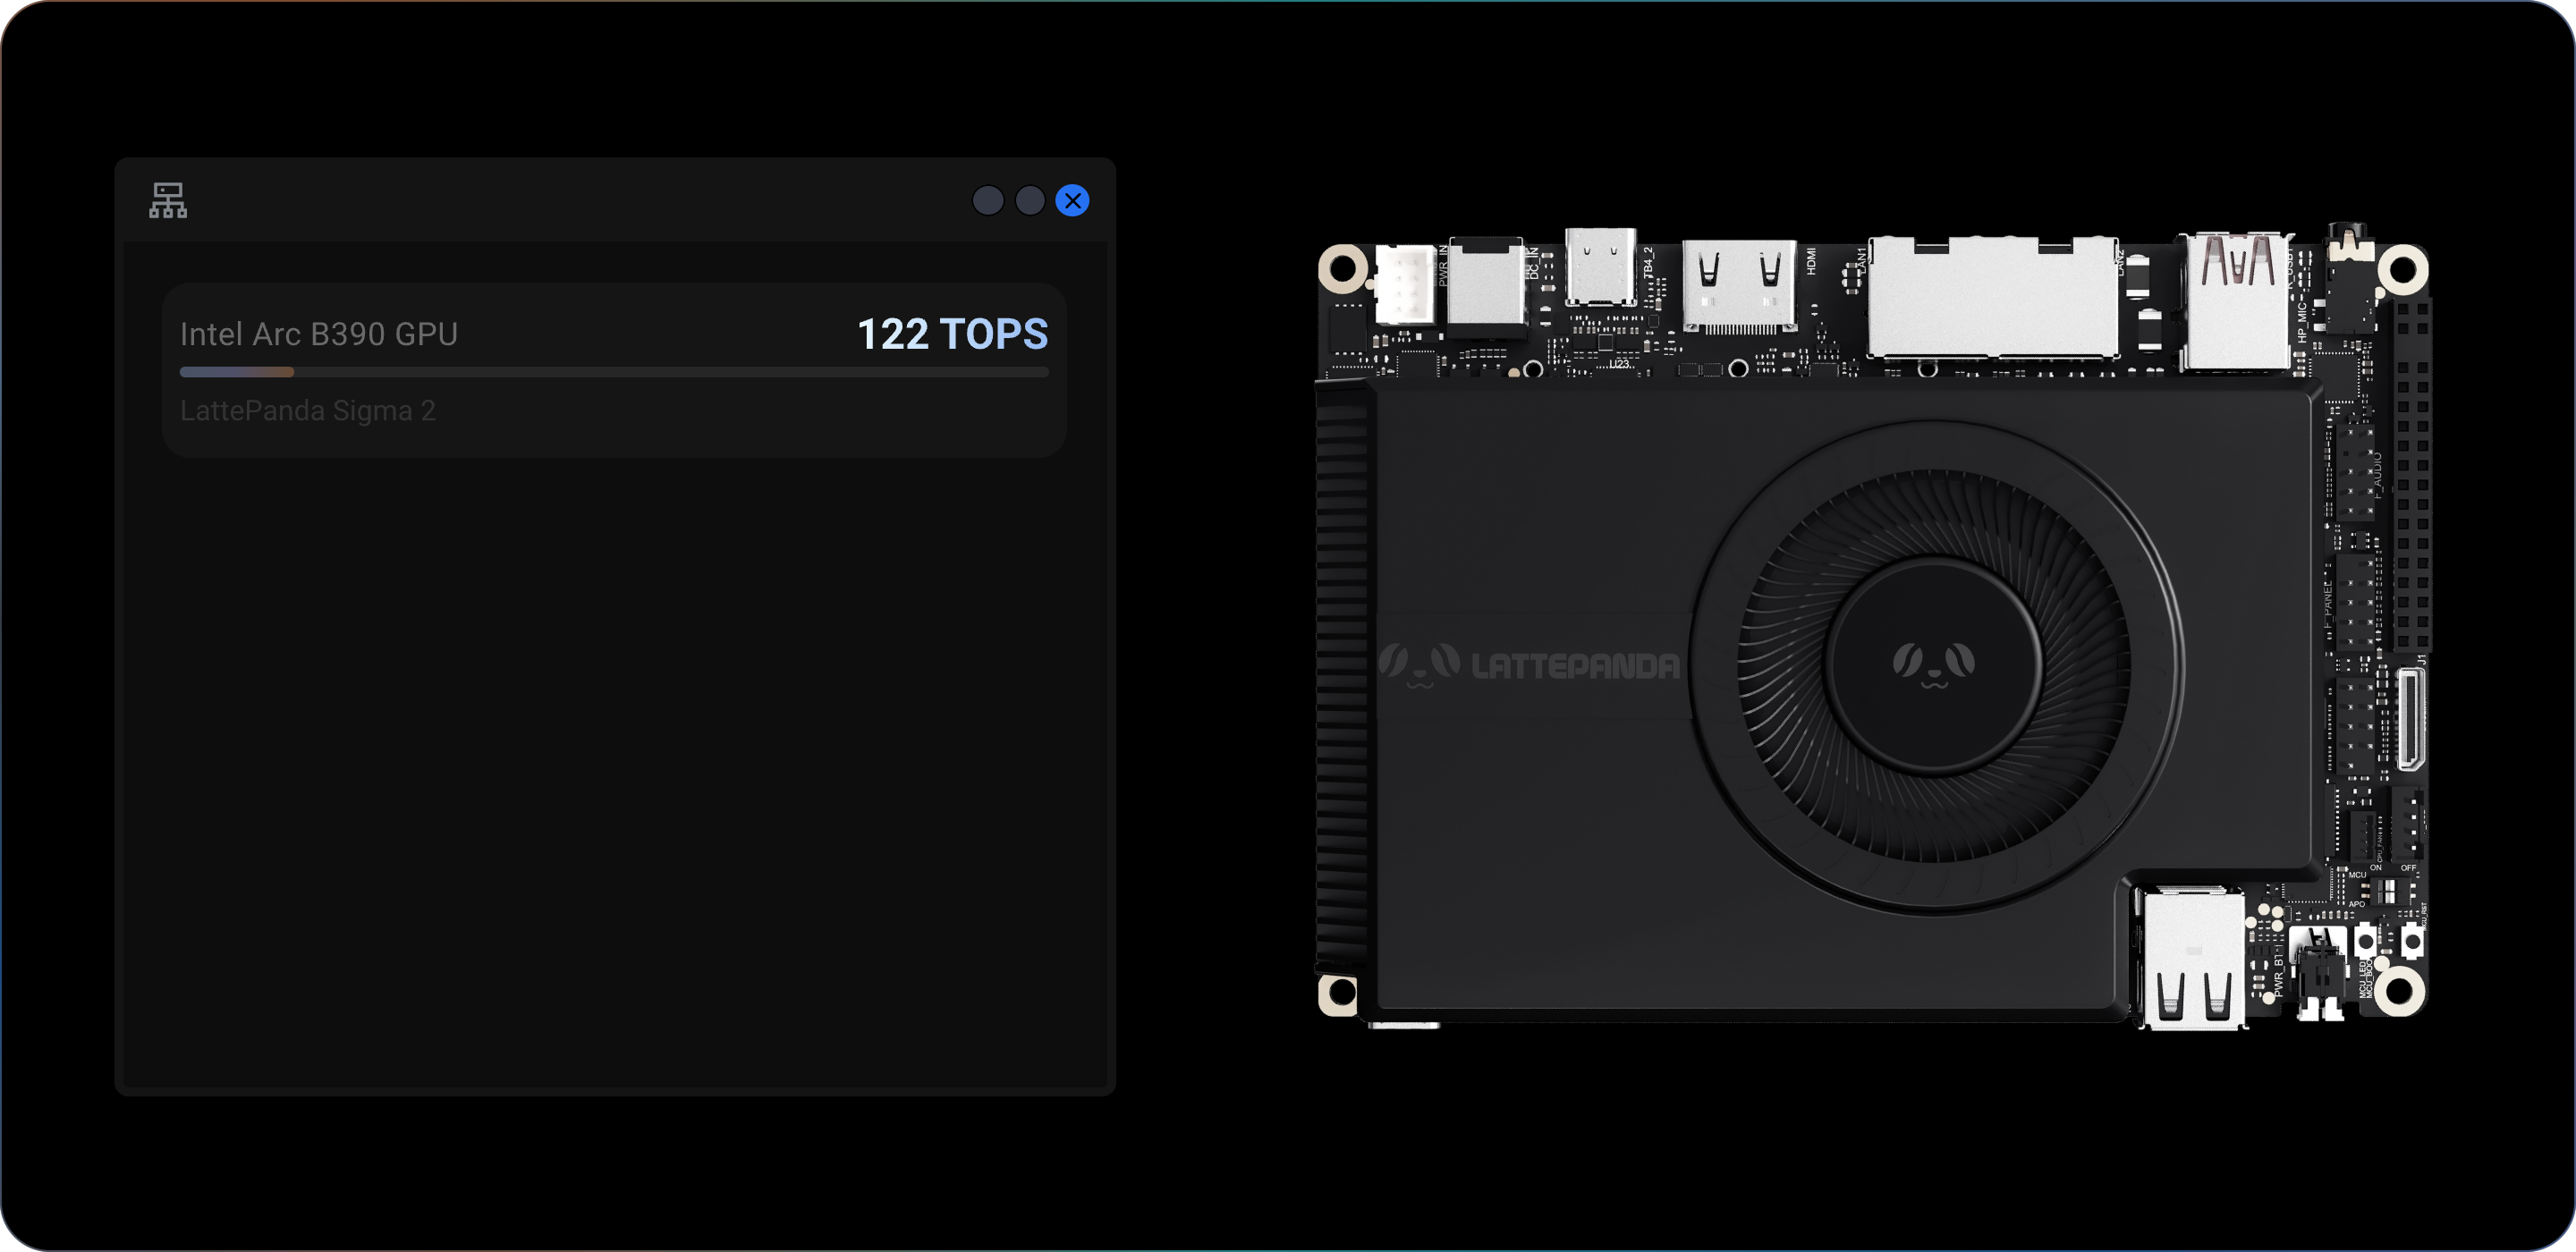Click the middle gray window dot
The image size is (2576, 1252).
coord(1030,201)
